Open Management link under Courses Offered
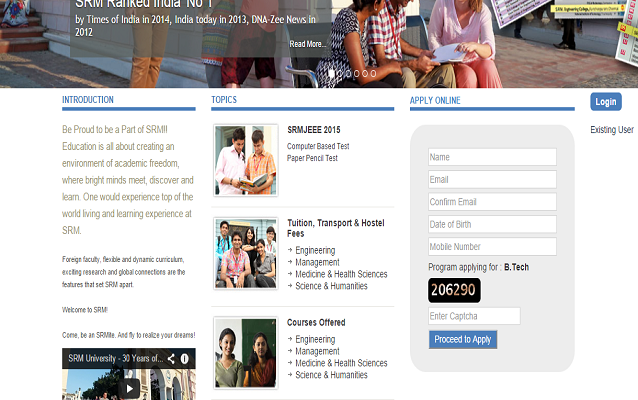Screen dimensions: 638x400 (317, 351)
